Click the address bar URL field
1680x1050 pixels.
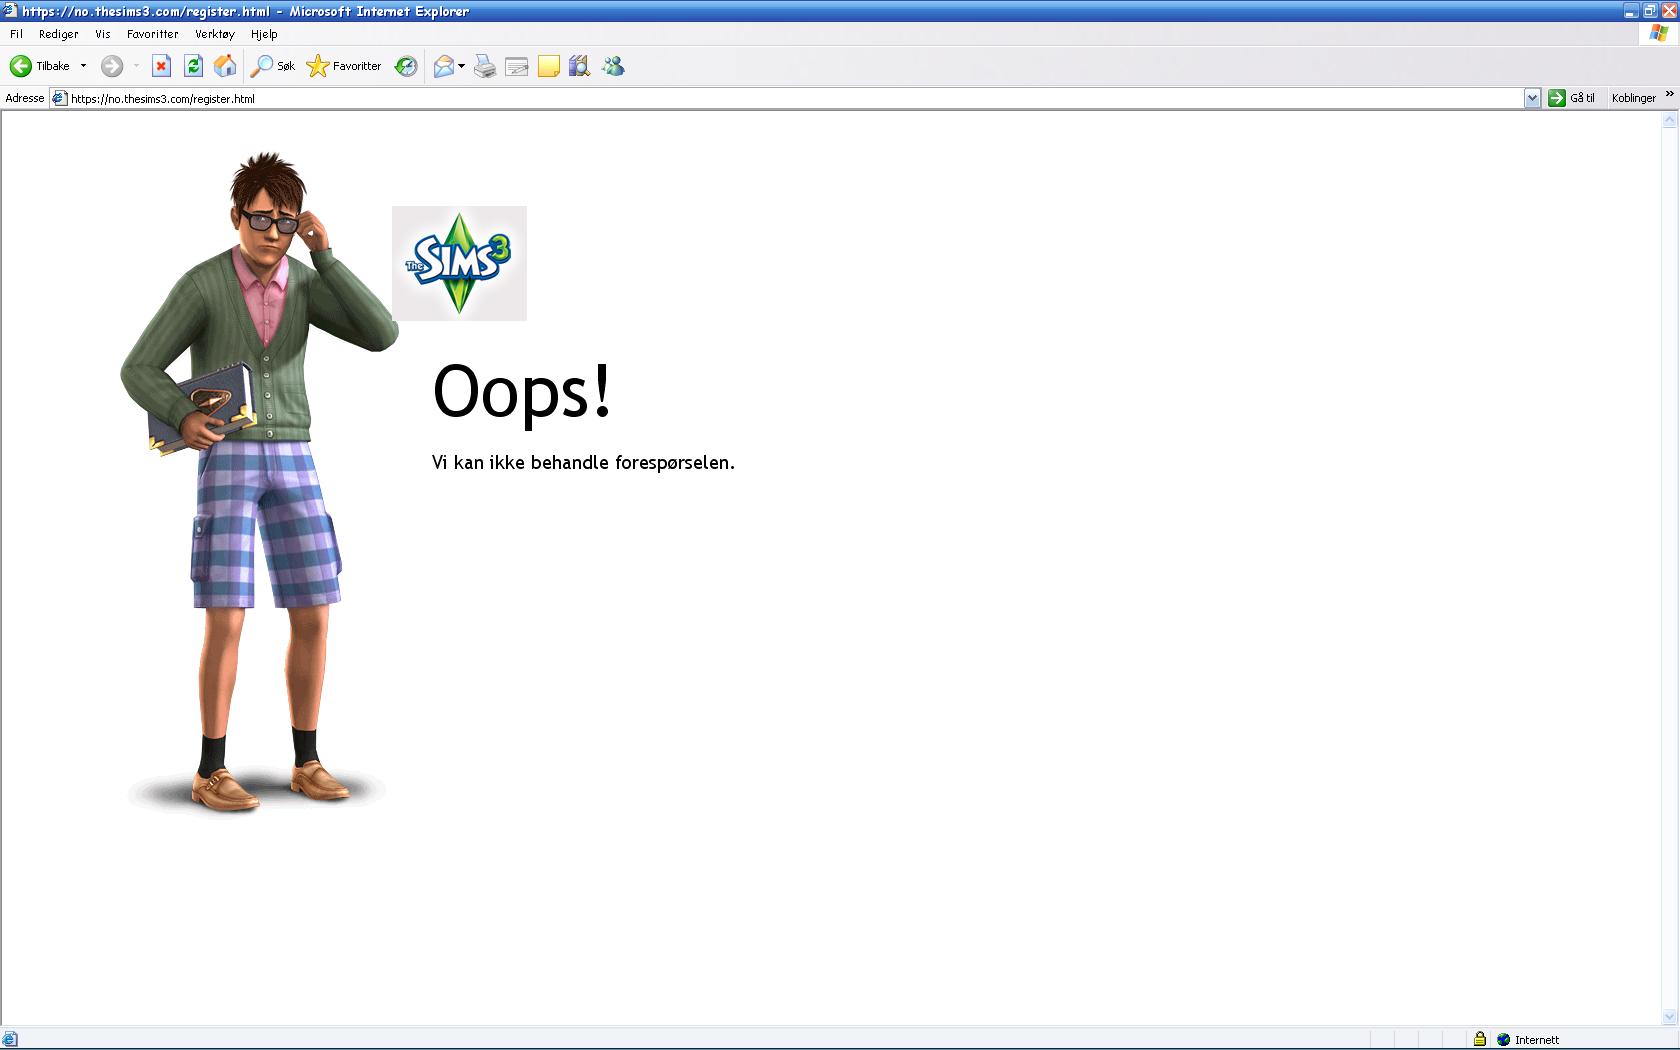point(794,98)
